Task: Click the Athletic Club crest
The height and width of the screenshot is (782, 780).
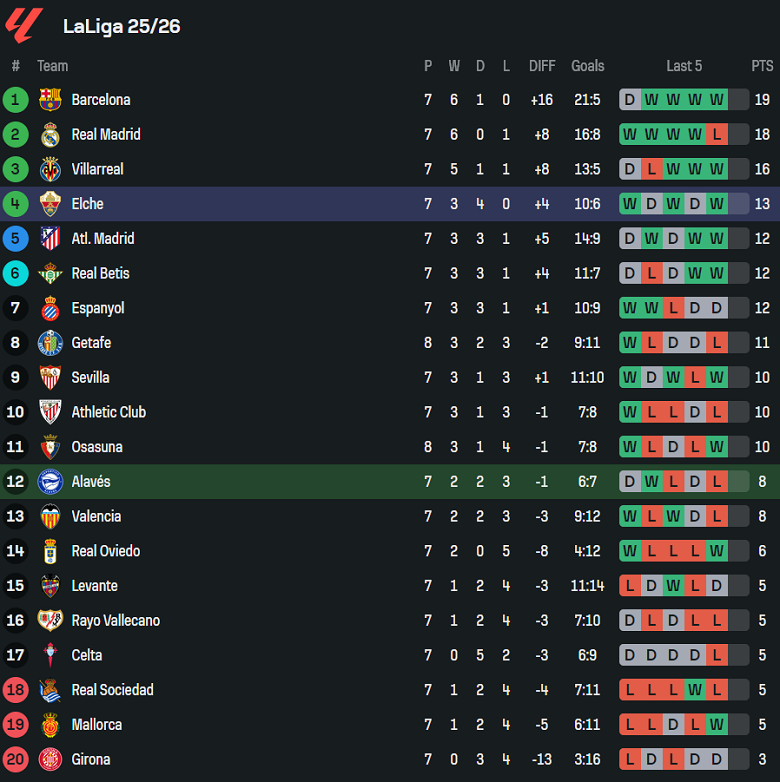Action: pyautogui.click(x=50, y=412)
